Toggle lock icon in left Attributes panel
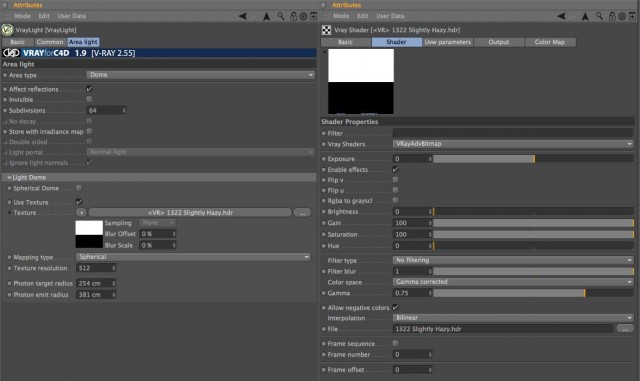The image size is (640, 381). (293, 16)
